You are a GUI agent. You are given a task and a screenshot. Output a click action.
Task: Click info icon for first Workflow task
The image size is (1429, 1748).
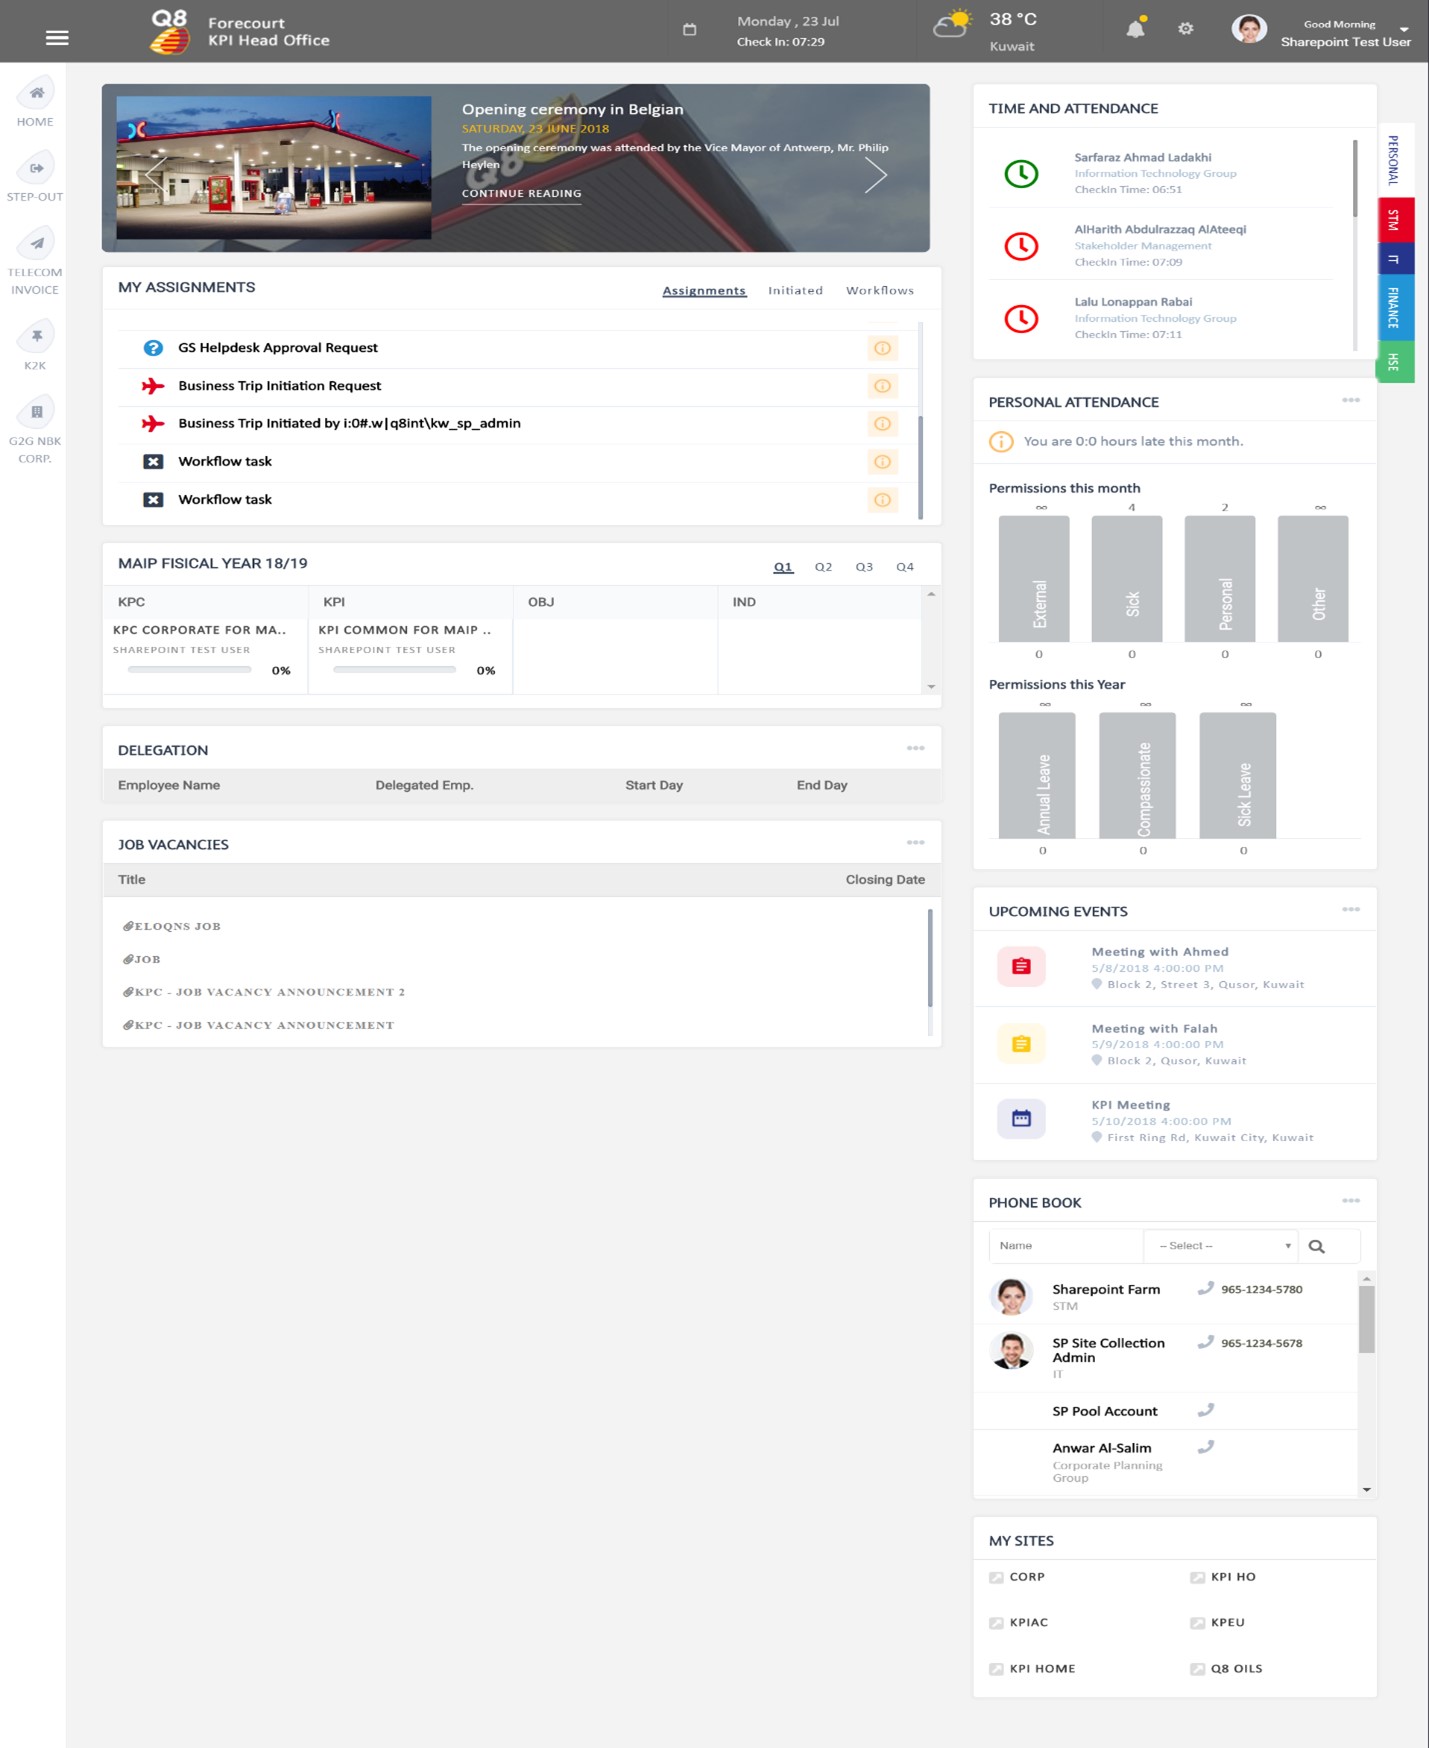tap(882, 462)
